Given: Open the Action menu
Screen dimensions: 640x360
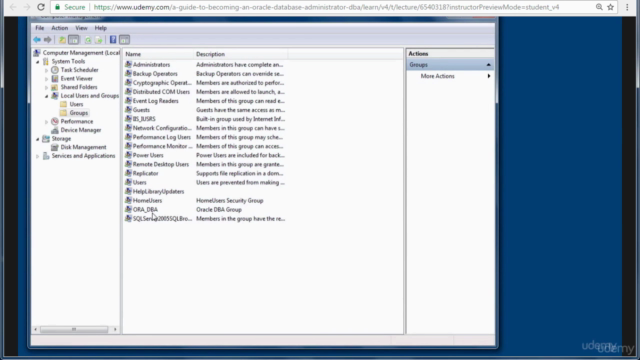Looking at the screenshot, I should click(x=60, y=28).
